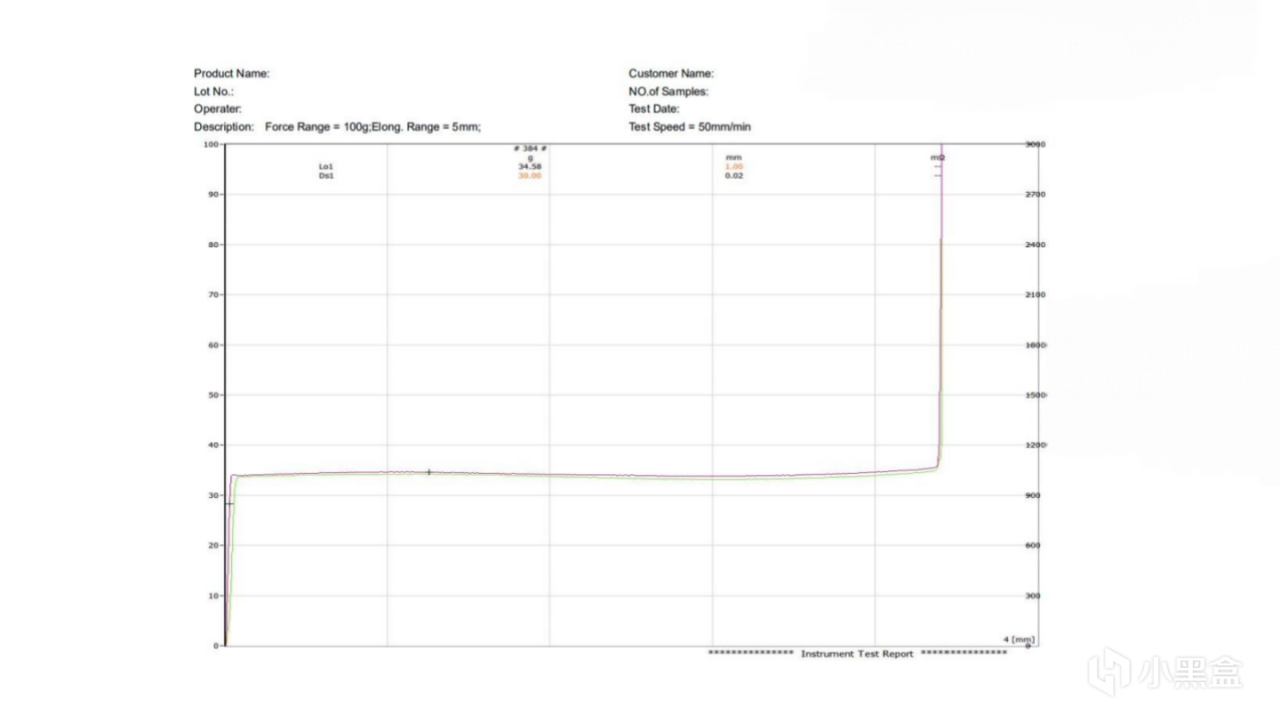Click the "Customer Name:" label
1280x715 pixels.
pyautogui.click(x=671, y=74)
